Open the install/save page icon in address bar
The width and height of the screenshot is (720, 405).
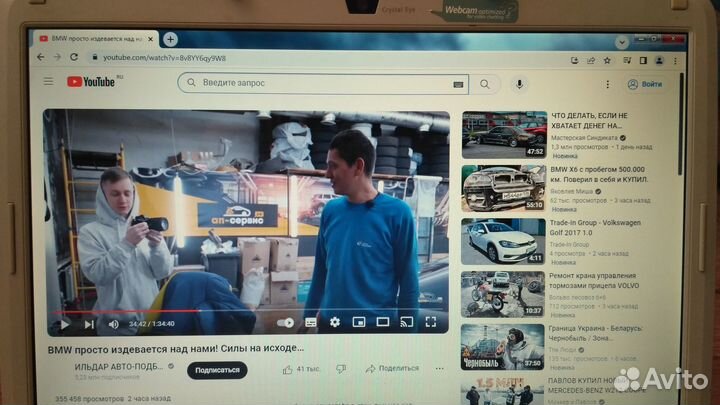pyautogui.click(x=574, y=60)
